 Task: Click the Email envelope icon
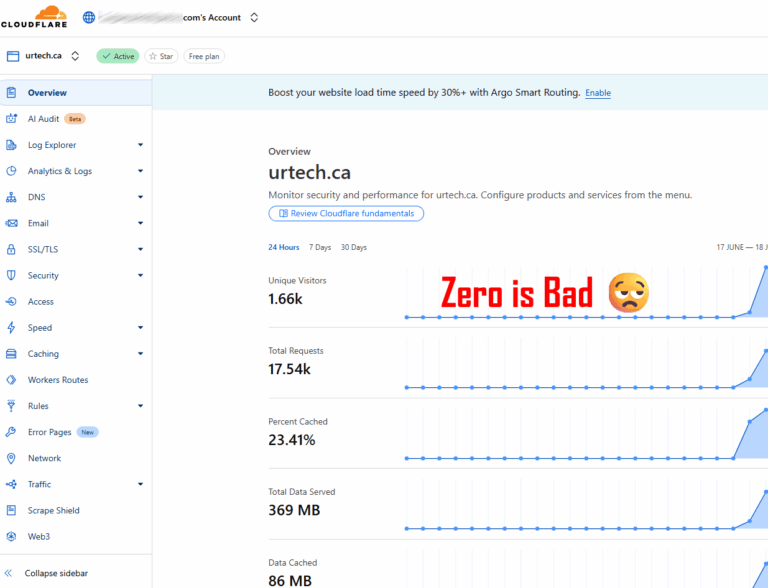coord(11,223)
